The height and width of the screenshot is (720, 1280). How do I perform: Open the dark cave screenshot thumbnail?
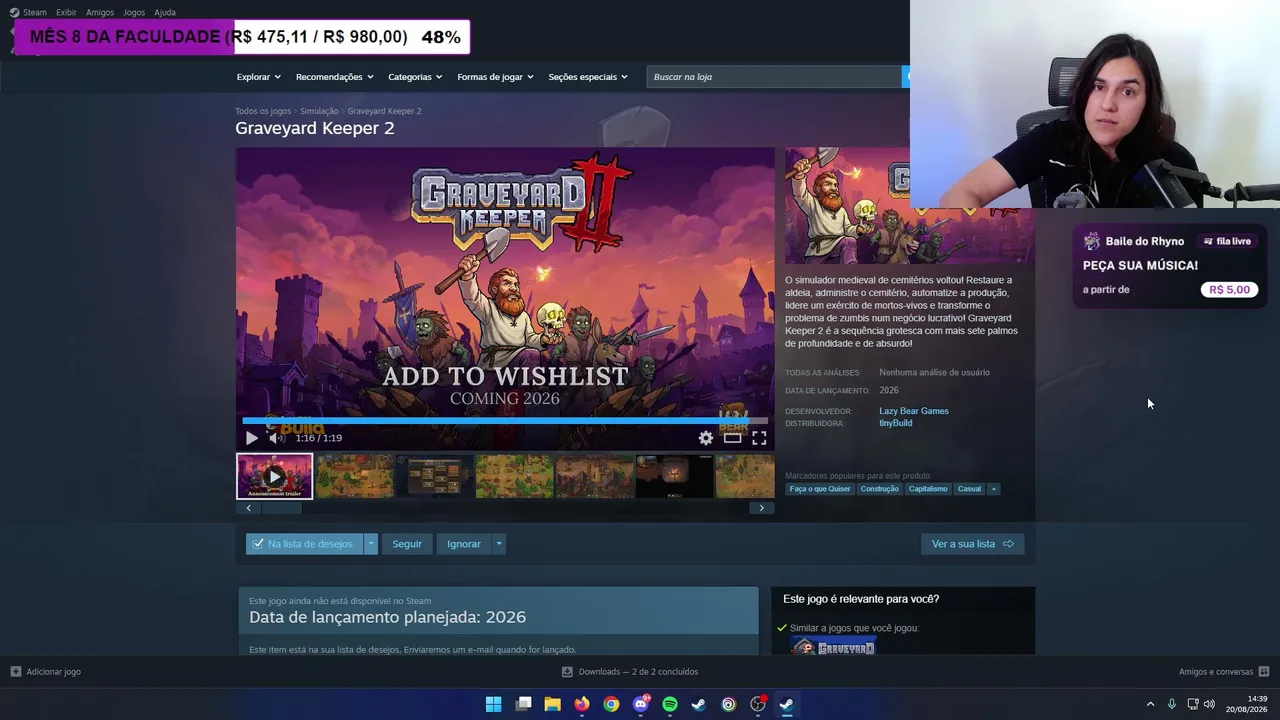(675, 476)
